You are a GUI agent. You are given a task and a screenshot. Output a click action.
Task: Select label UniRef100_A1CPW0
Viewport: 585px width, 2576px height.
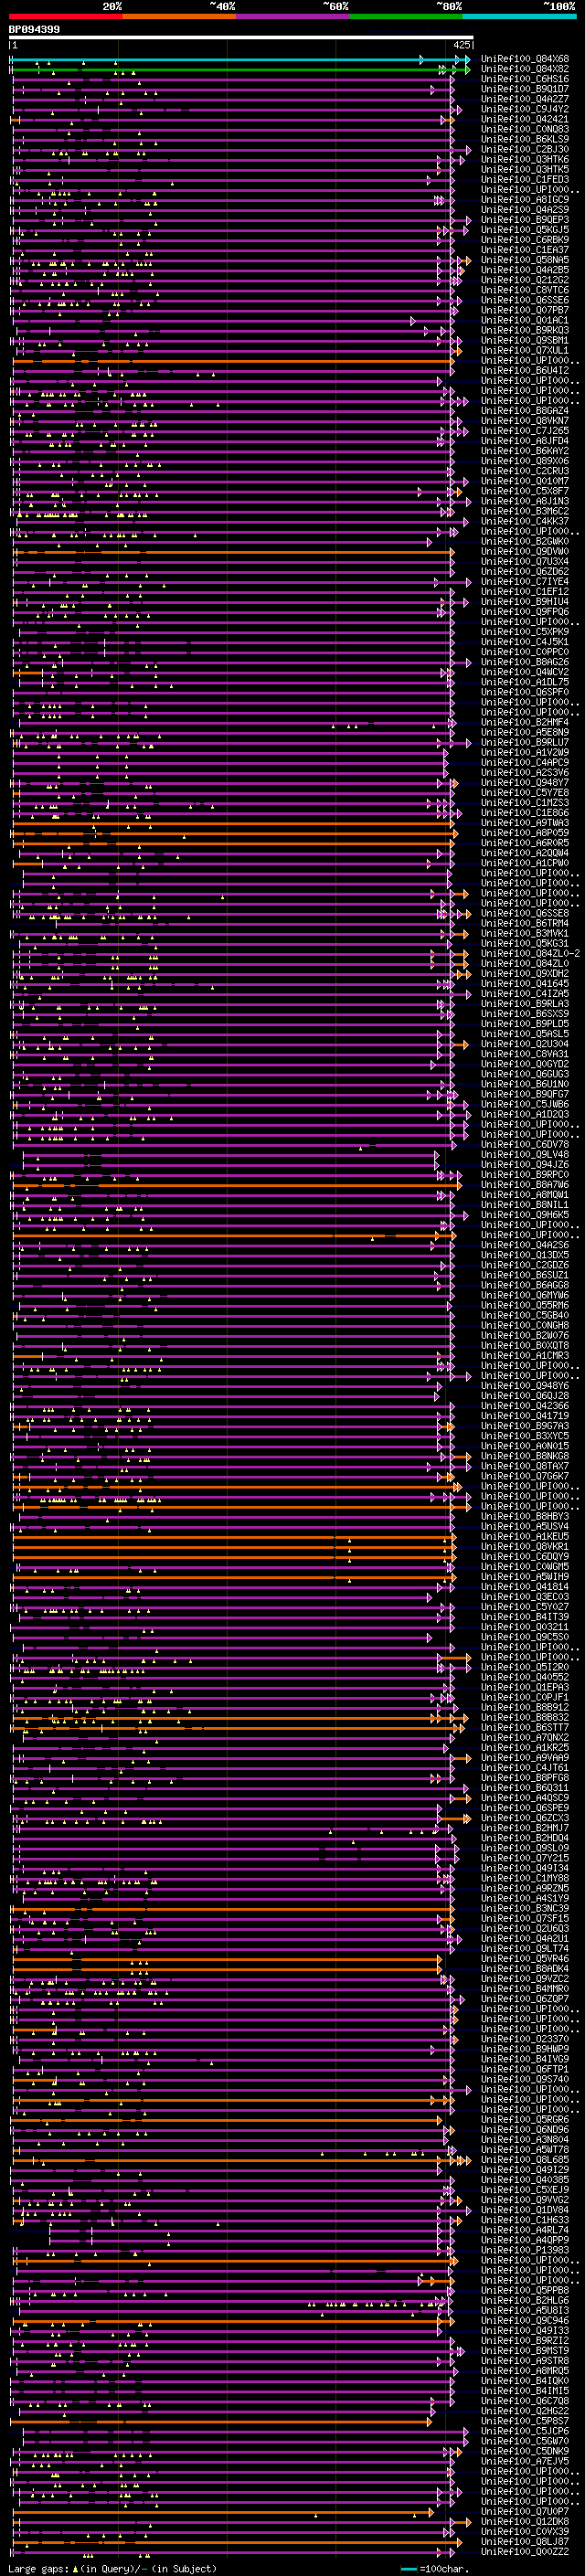(525, 862)
